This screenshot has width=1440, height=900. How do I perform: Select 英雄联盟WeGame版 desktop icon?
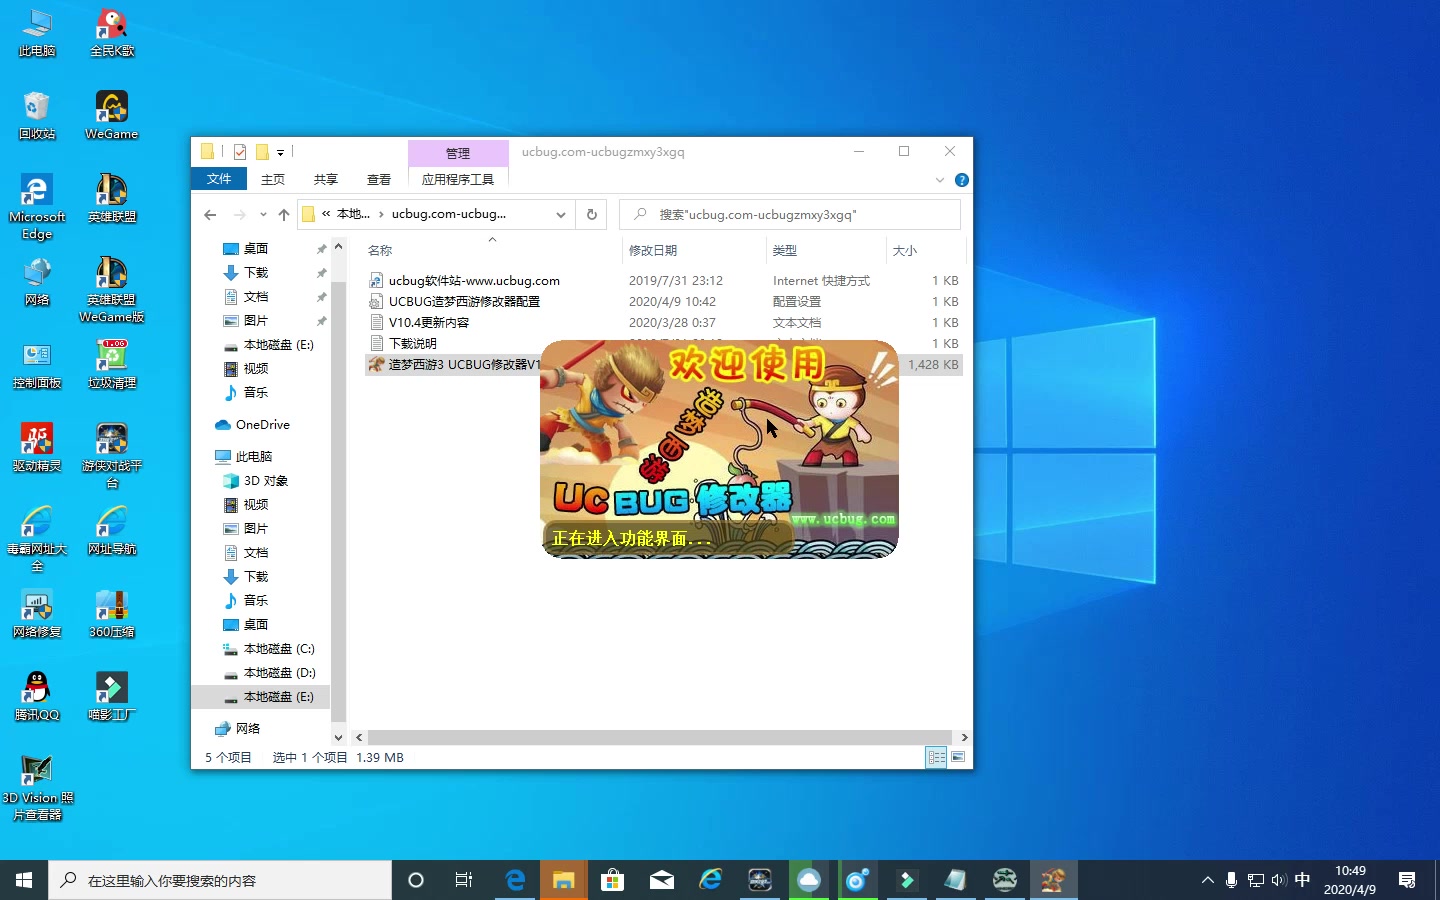click(x=112, y=290)
